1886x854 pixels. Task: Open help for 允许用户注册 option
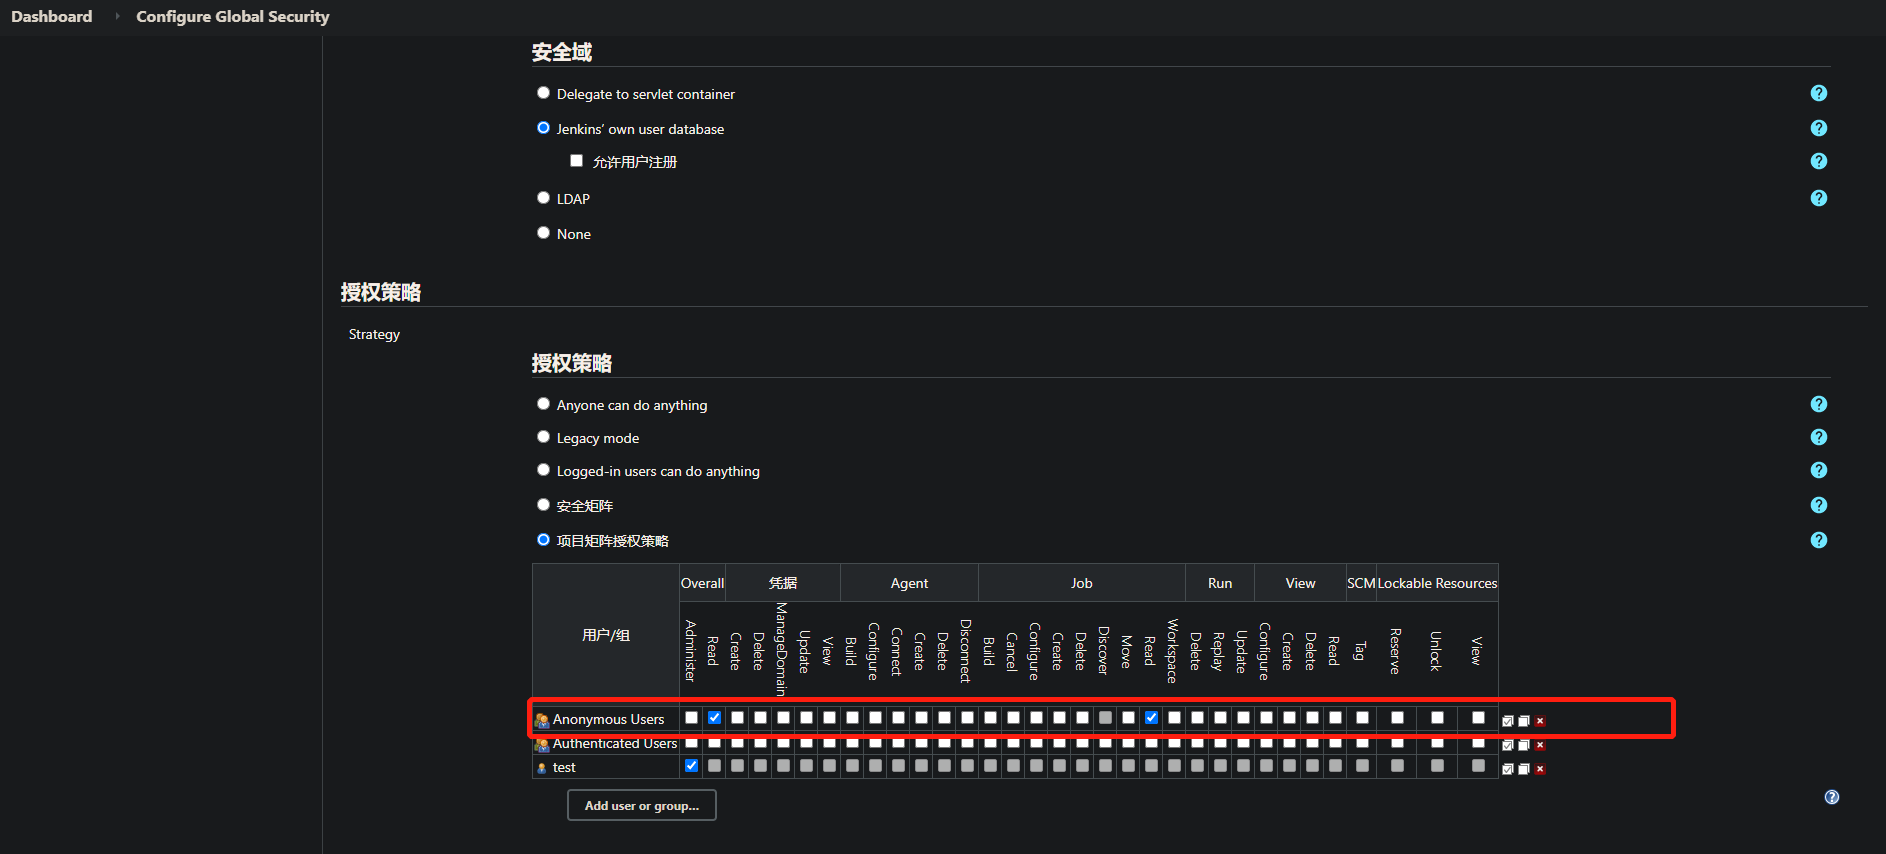pyautogui.click(x=1818, y=161)
